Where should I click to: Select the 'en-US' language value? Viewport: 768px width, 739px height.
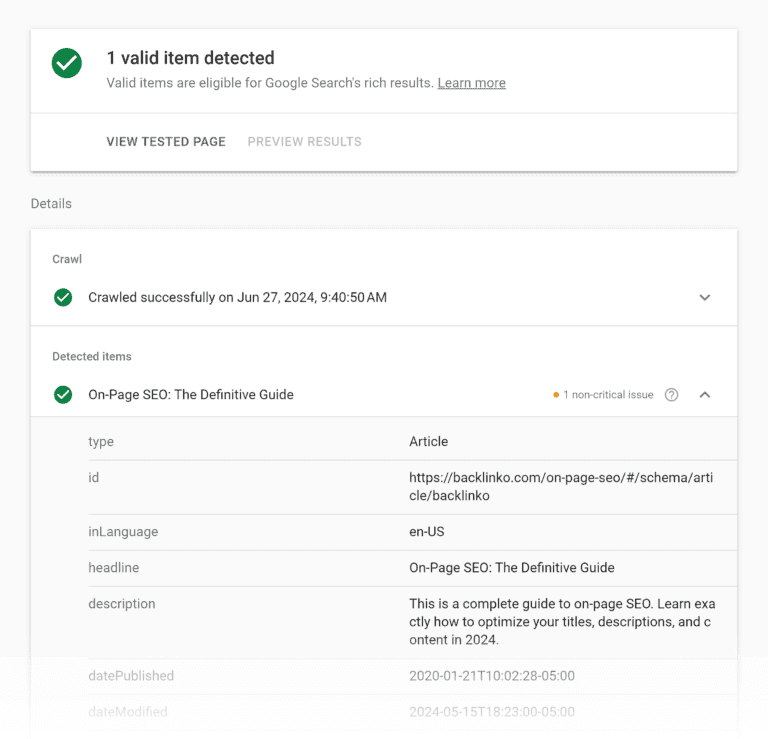coord(427,532)
